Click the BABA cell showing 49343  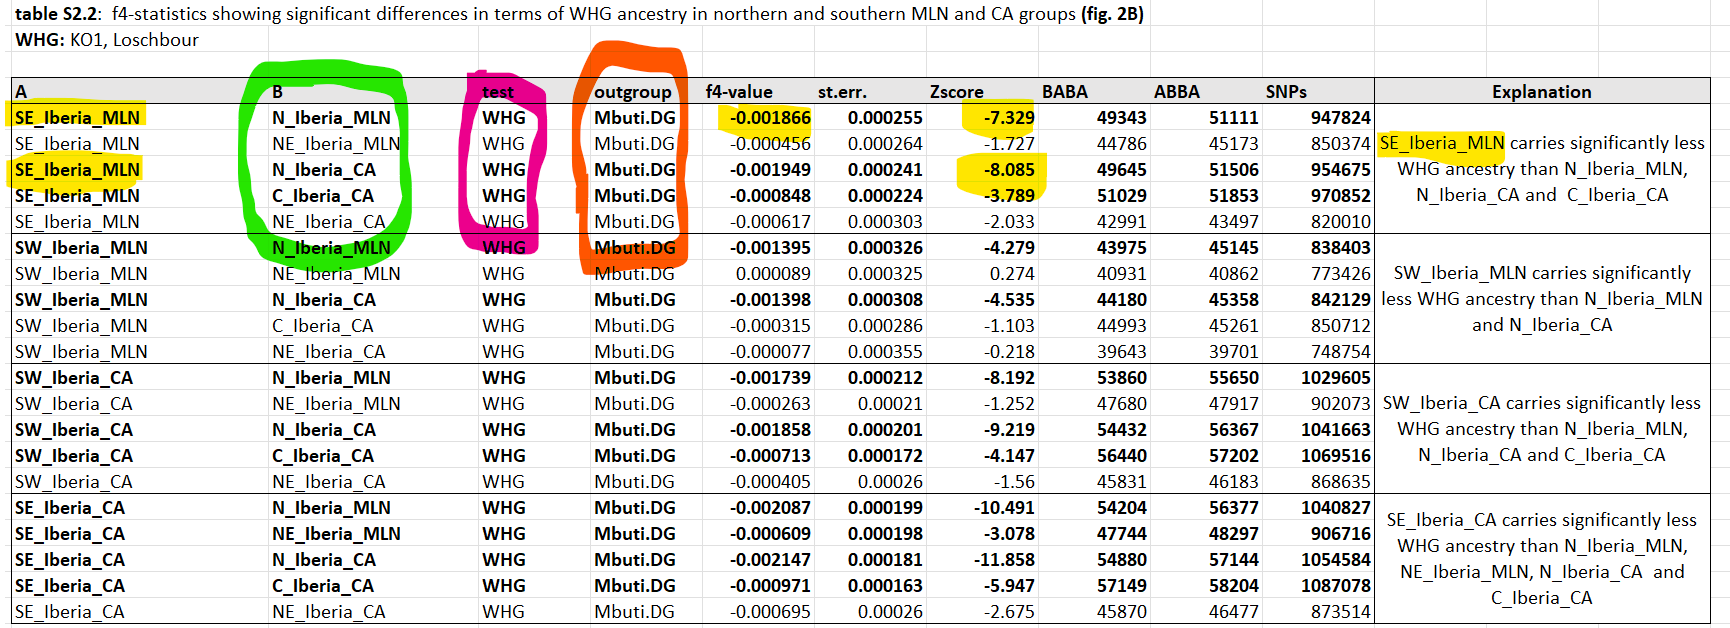coord(1121,118)
